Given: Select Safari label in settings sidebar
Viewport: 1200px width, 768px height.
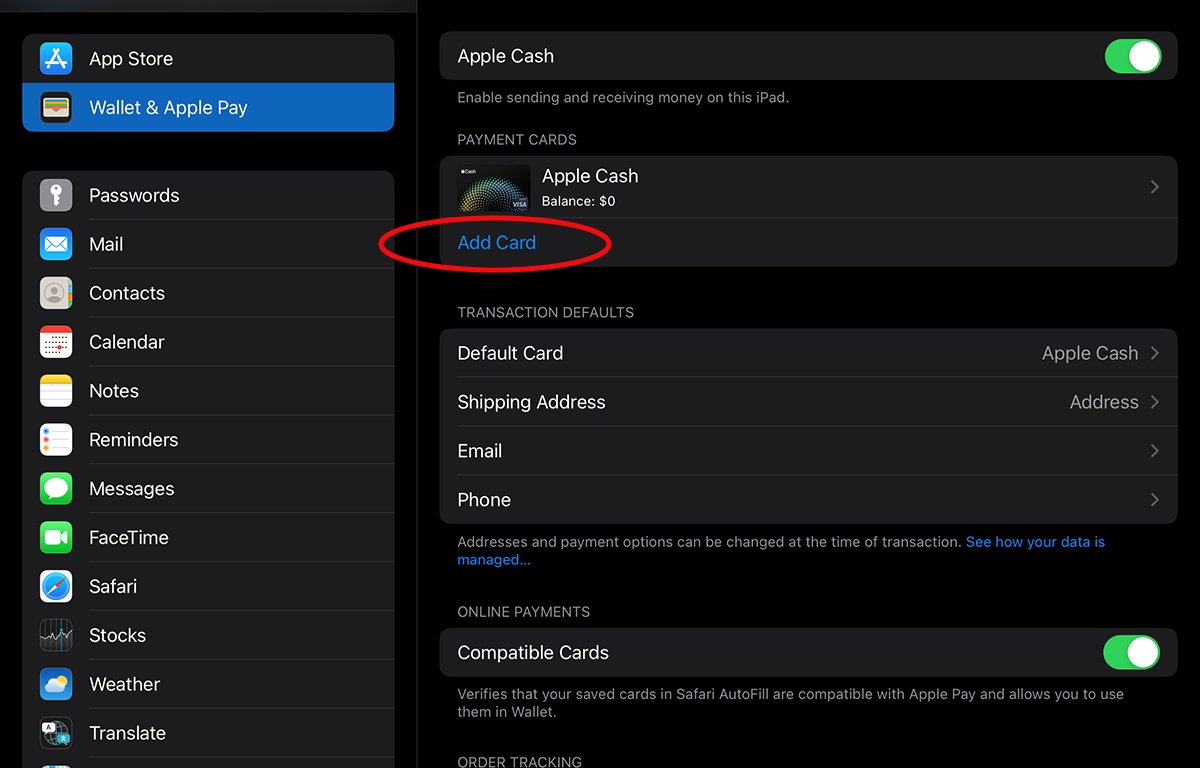Looking at the screenshot, I should pos(113,587).
